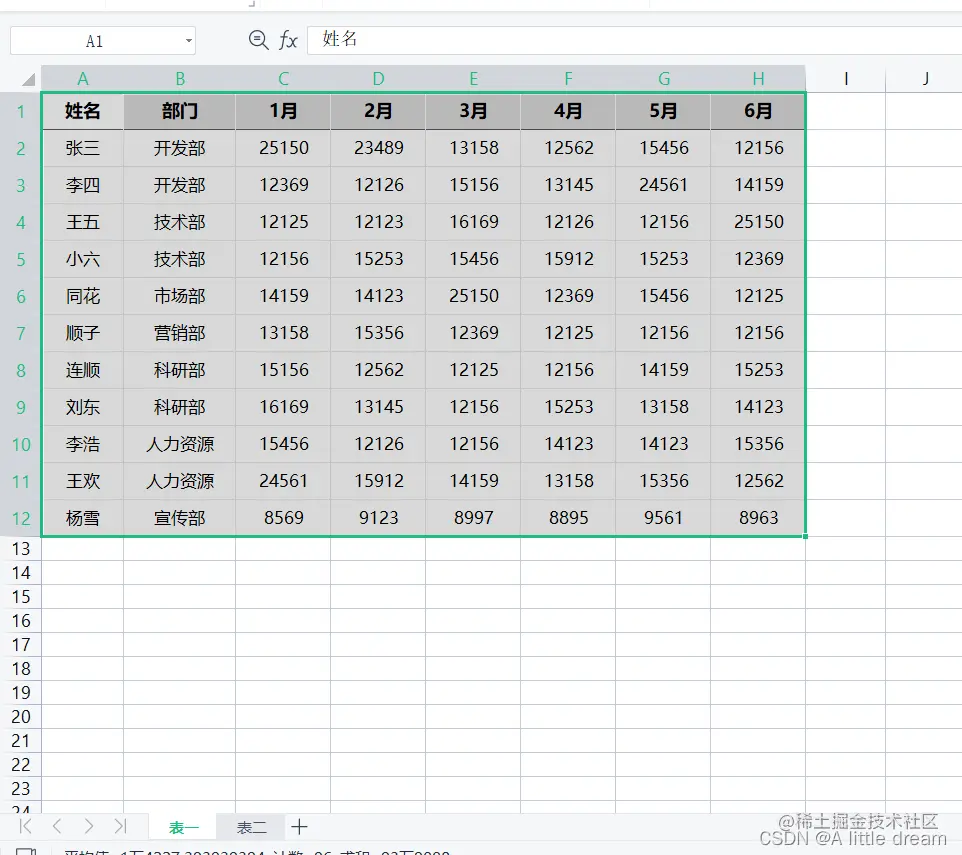Click name cell 王五
The height and width of the screenshot is (855, 962).
point(83,222)
